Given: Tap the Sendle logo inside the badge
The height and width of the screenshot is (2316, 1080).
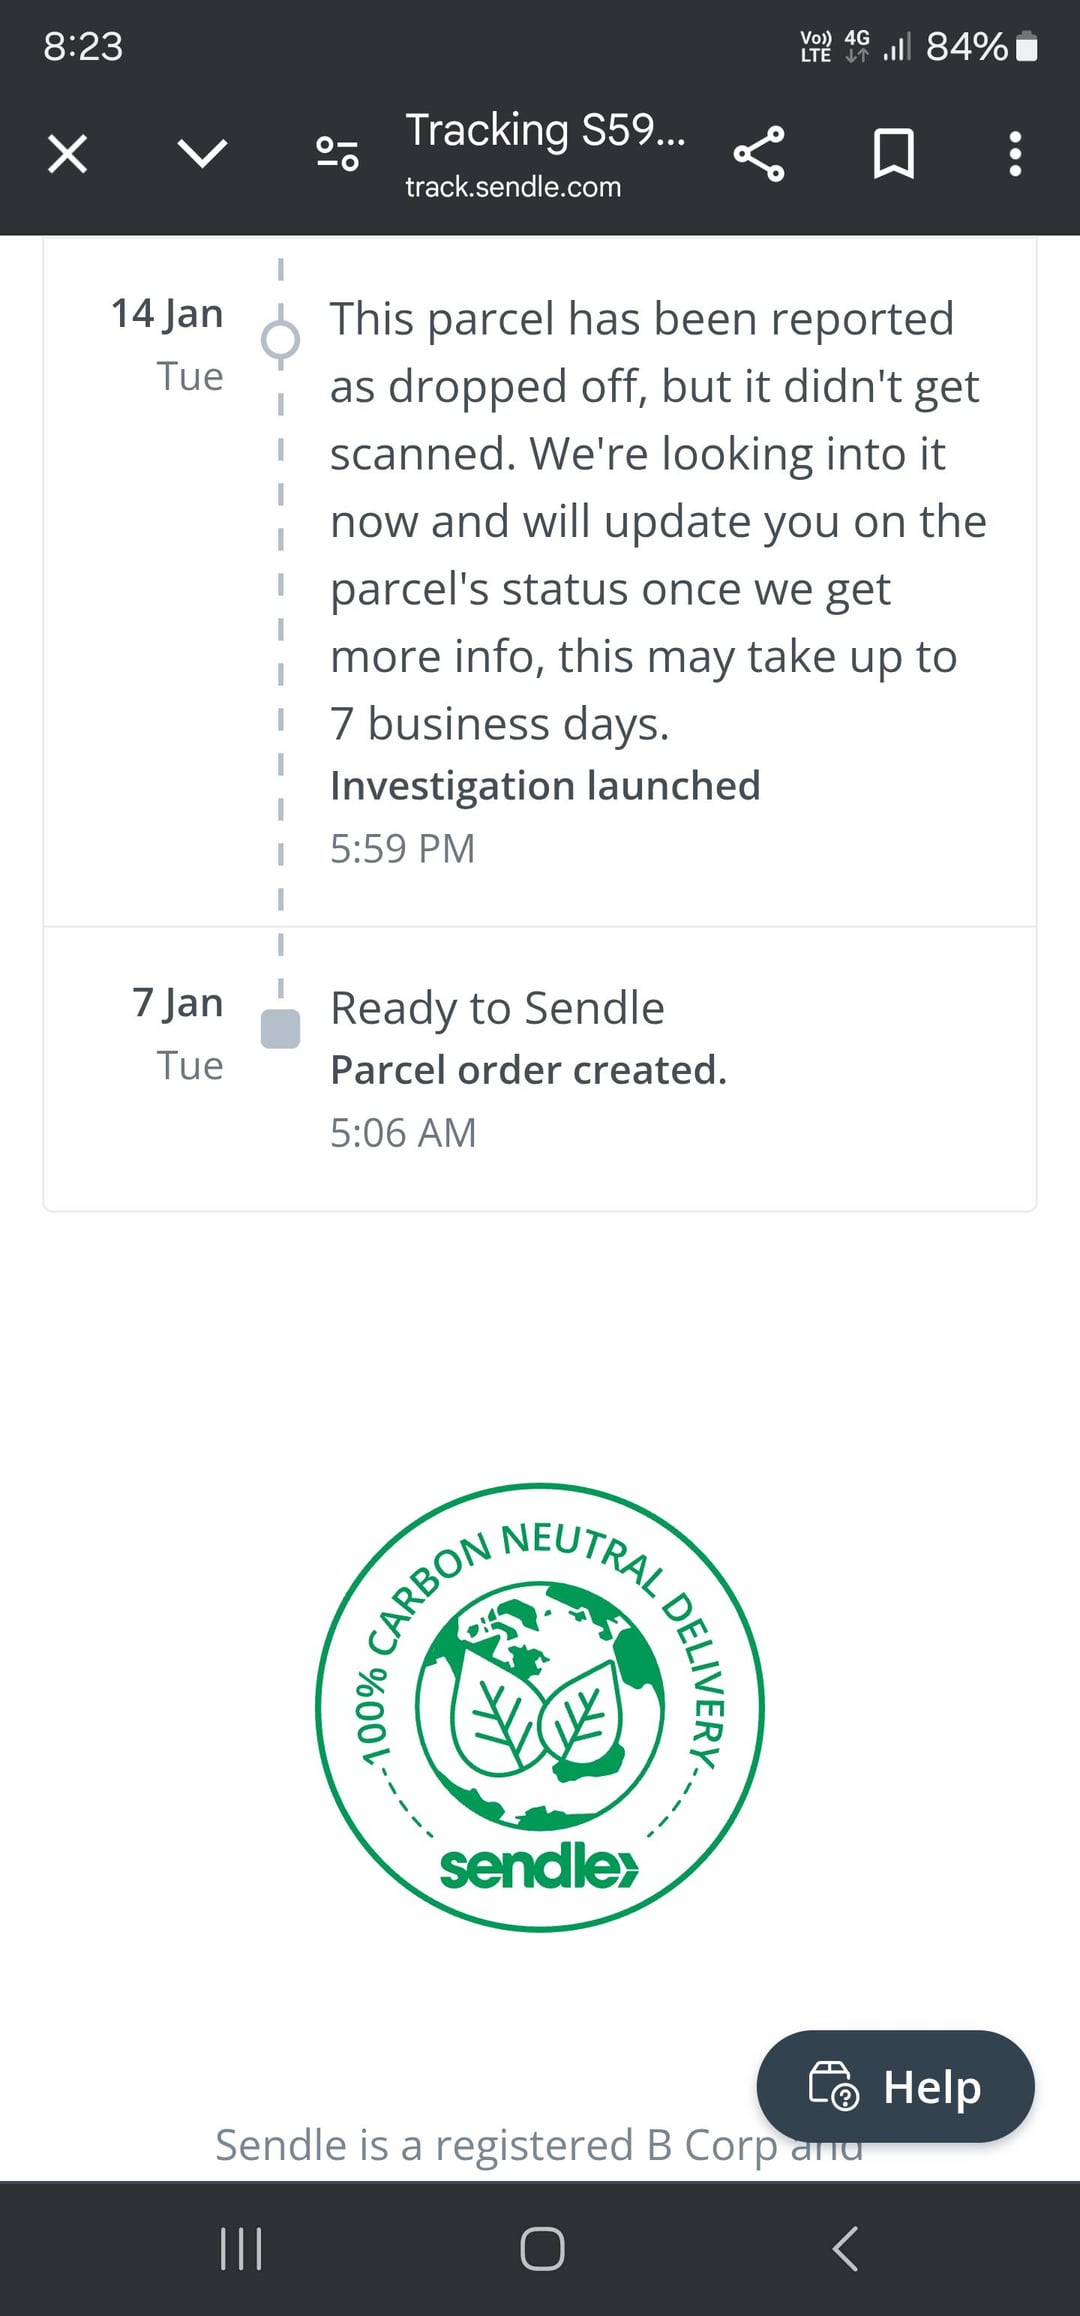Looking at the screenshot, I should coord(538,1866).
